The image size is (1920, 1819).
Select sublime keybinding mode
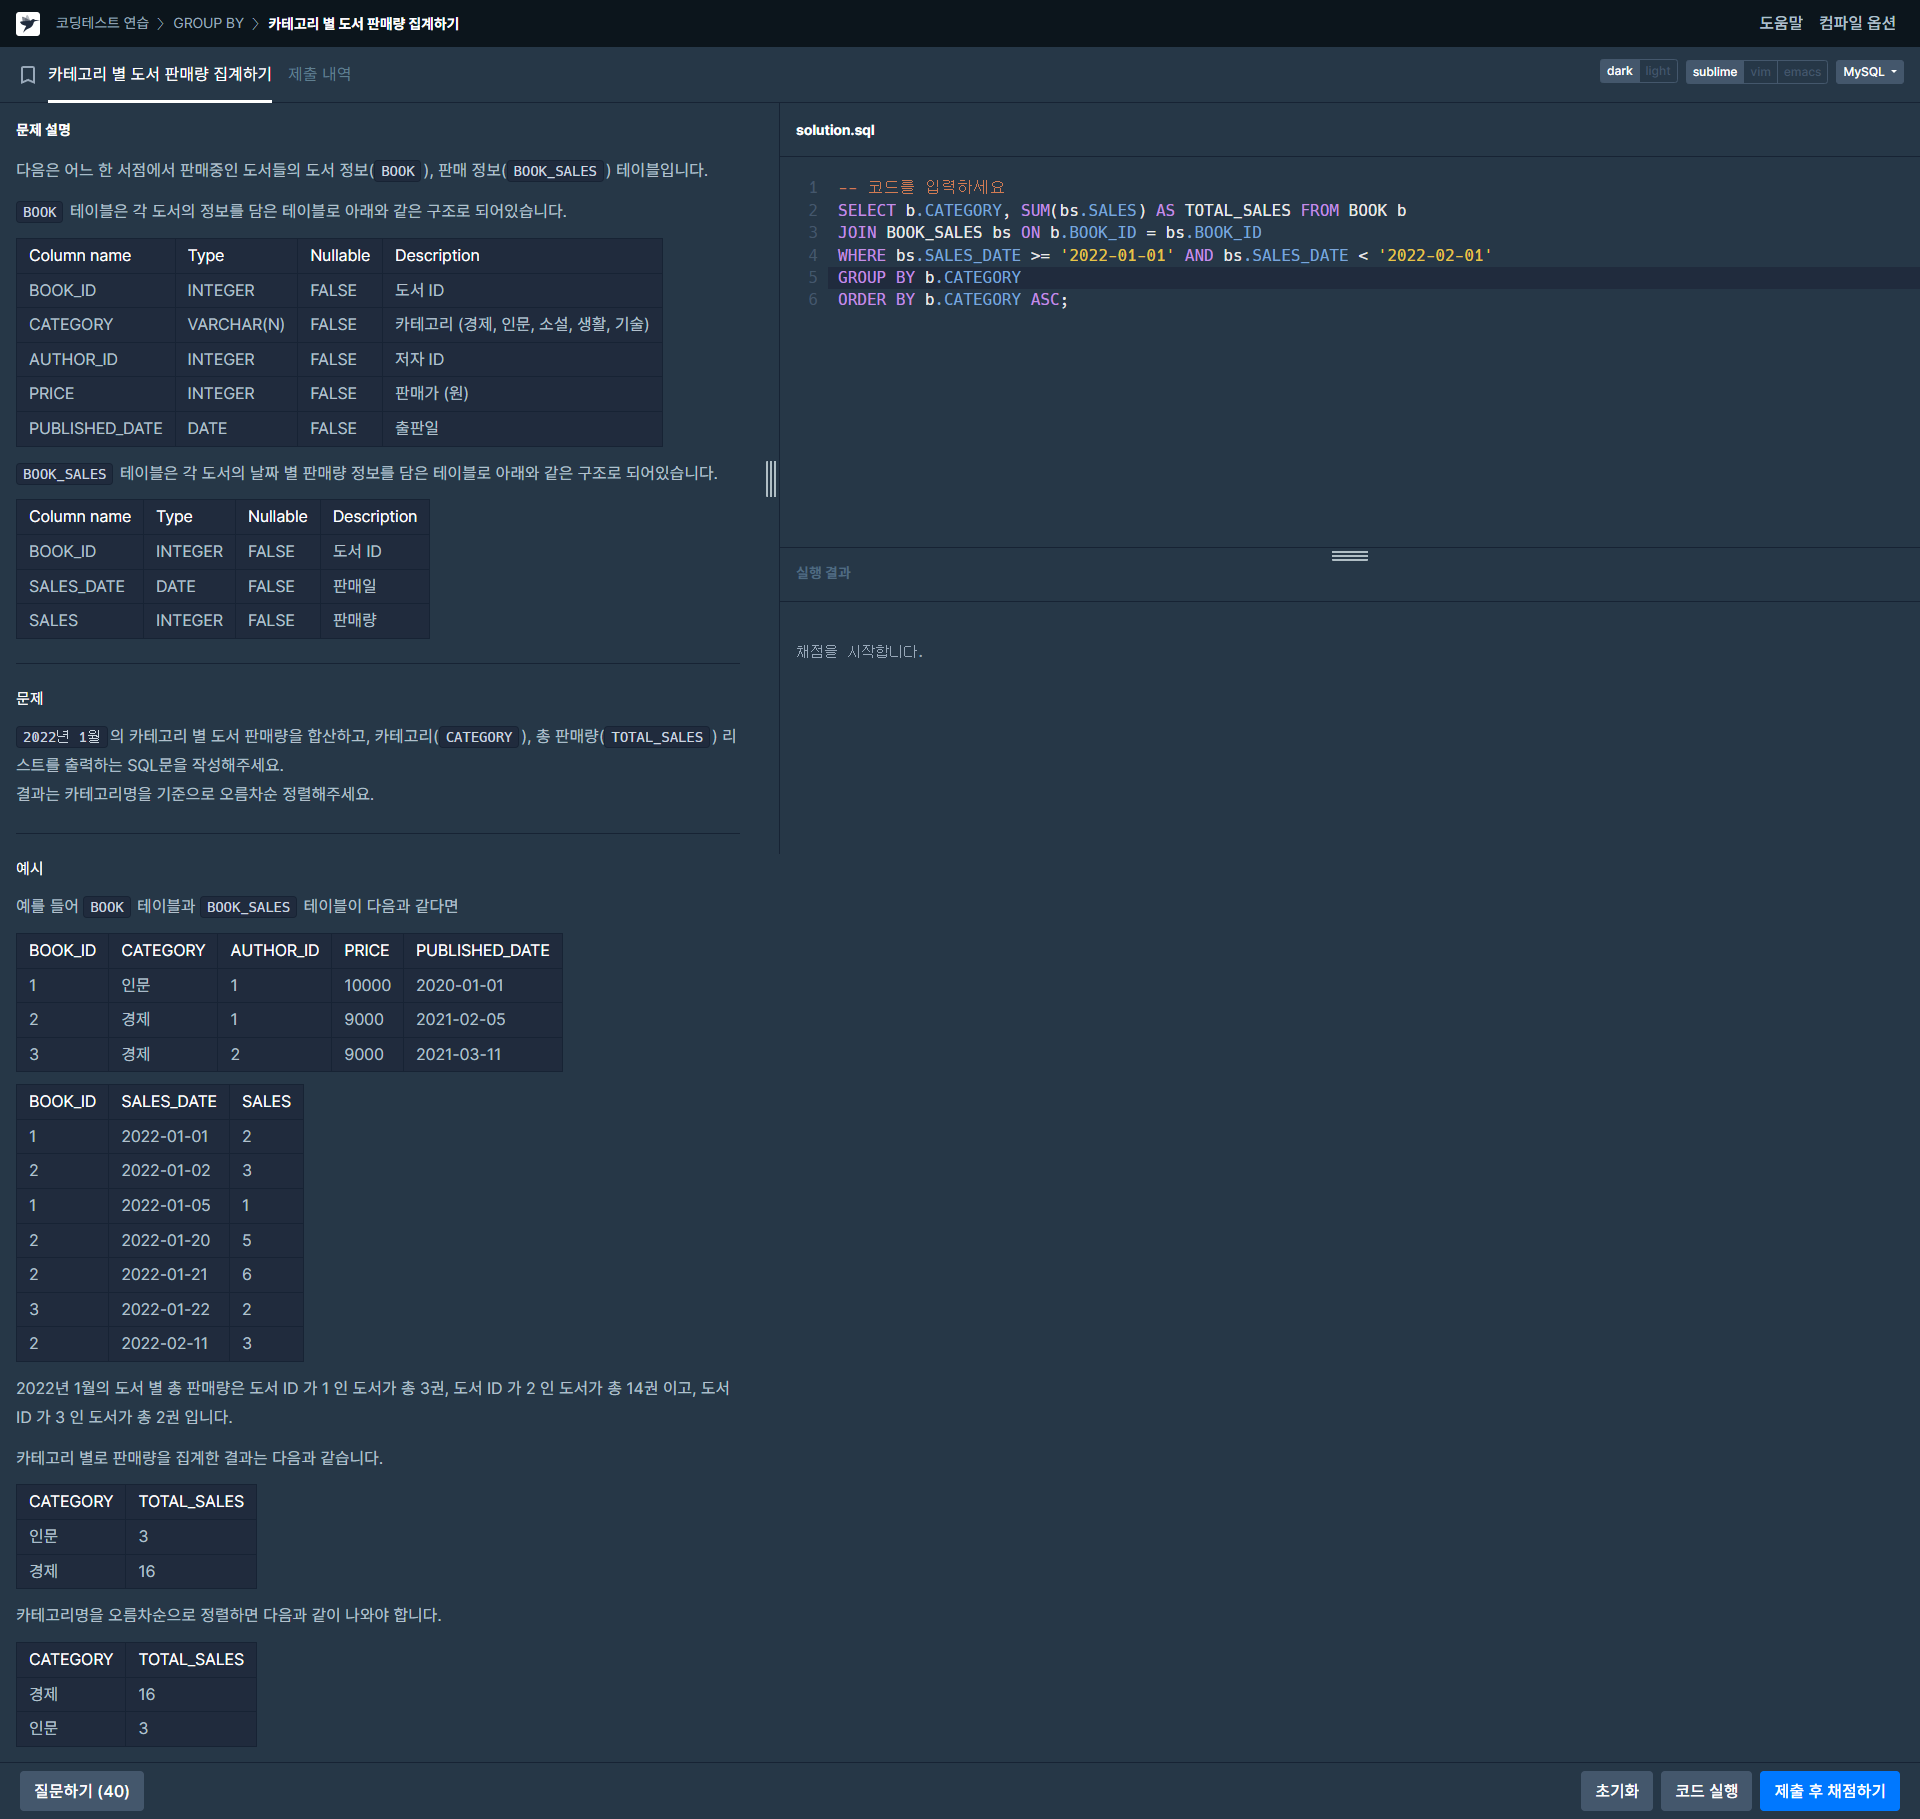pyautogui.click(x=1714, y=72)
